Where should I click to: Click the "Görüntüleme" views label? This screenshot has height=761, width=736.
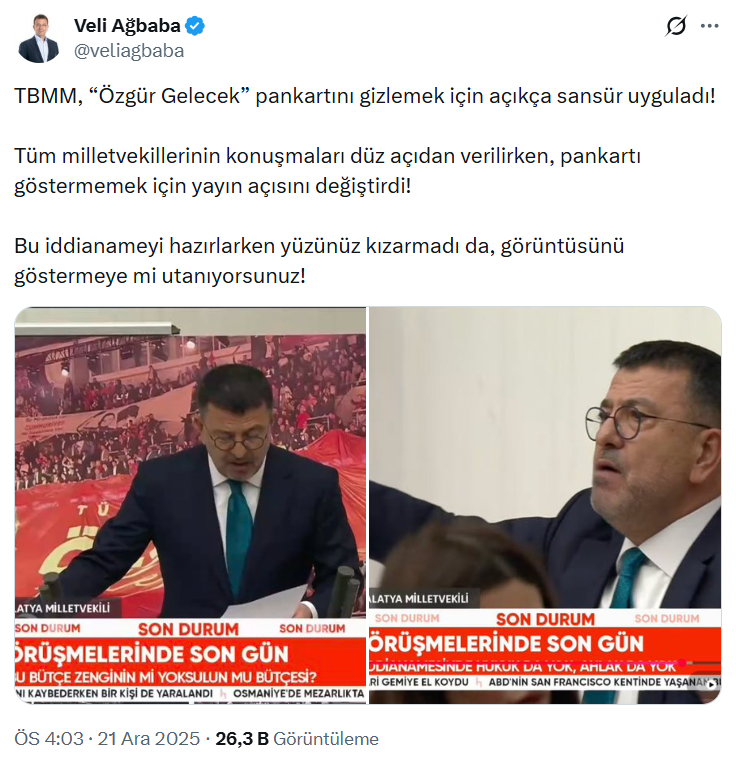326,739
